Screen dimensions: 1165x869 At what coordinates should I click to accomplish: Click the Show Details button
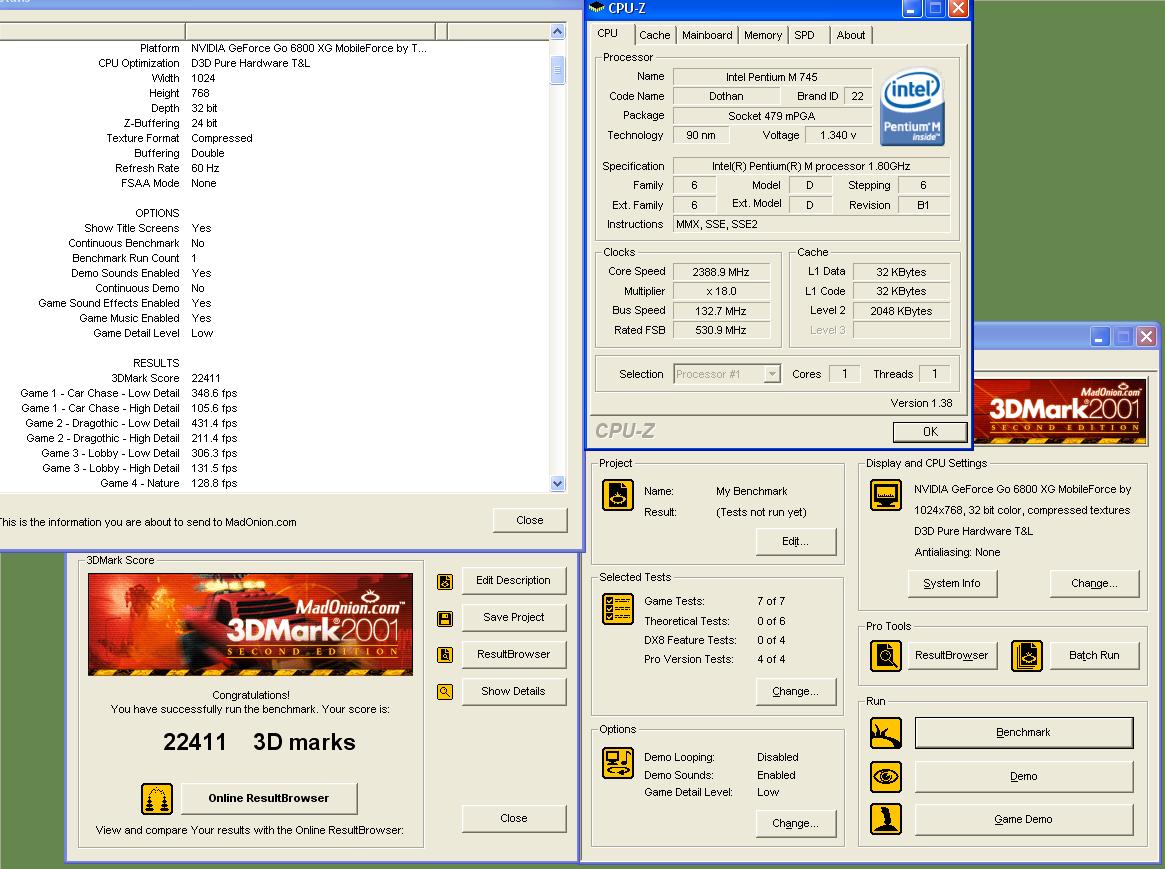click(513, 691)
